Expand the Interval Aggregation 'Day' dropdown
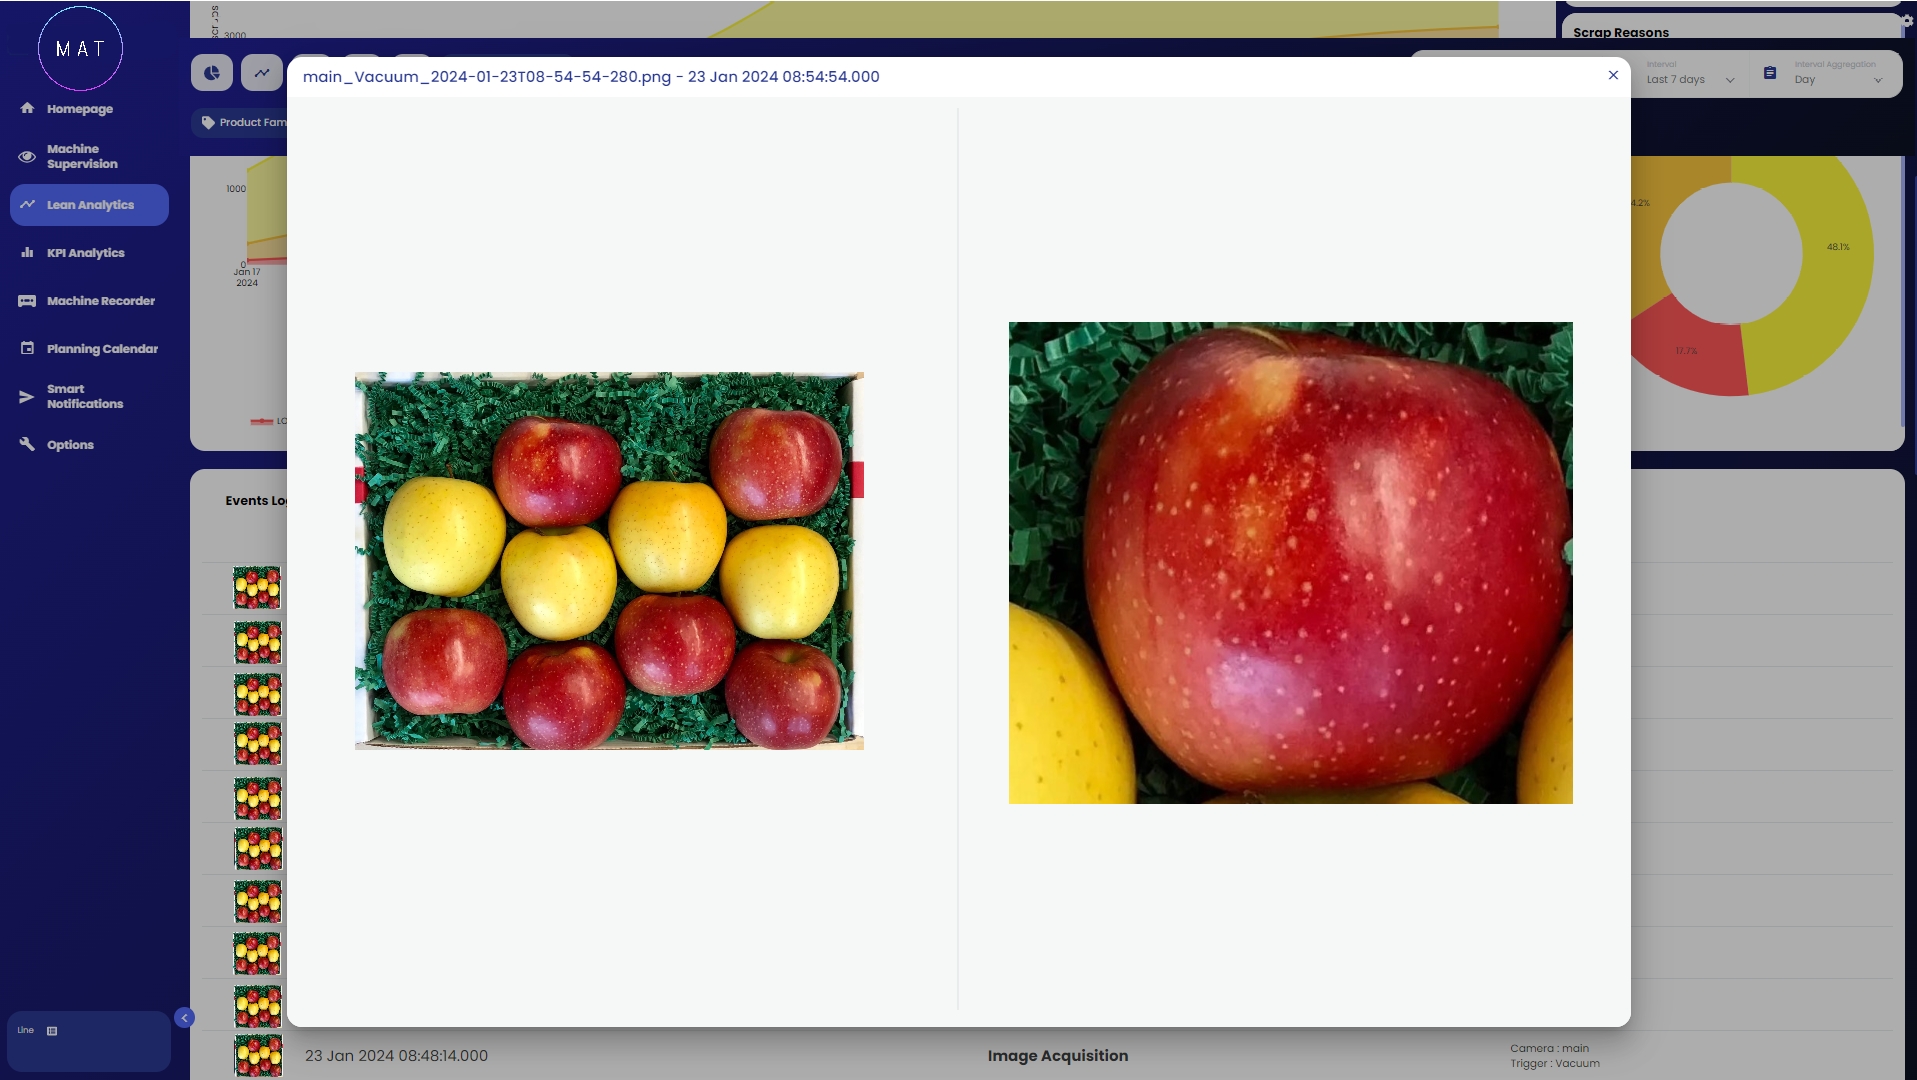This screenshot has height=1080, width=1917. [x=1837, y=79]
